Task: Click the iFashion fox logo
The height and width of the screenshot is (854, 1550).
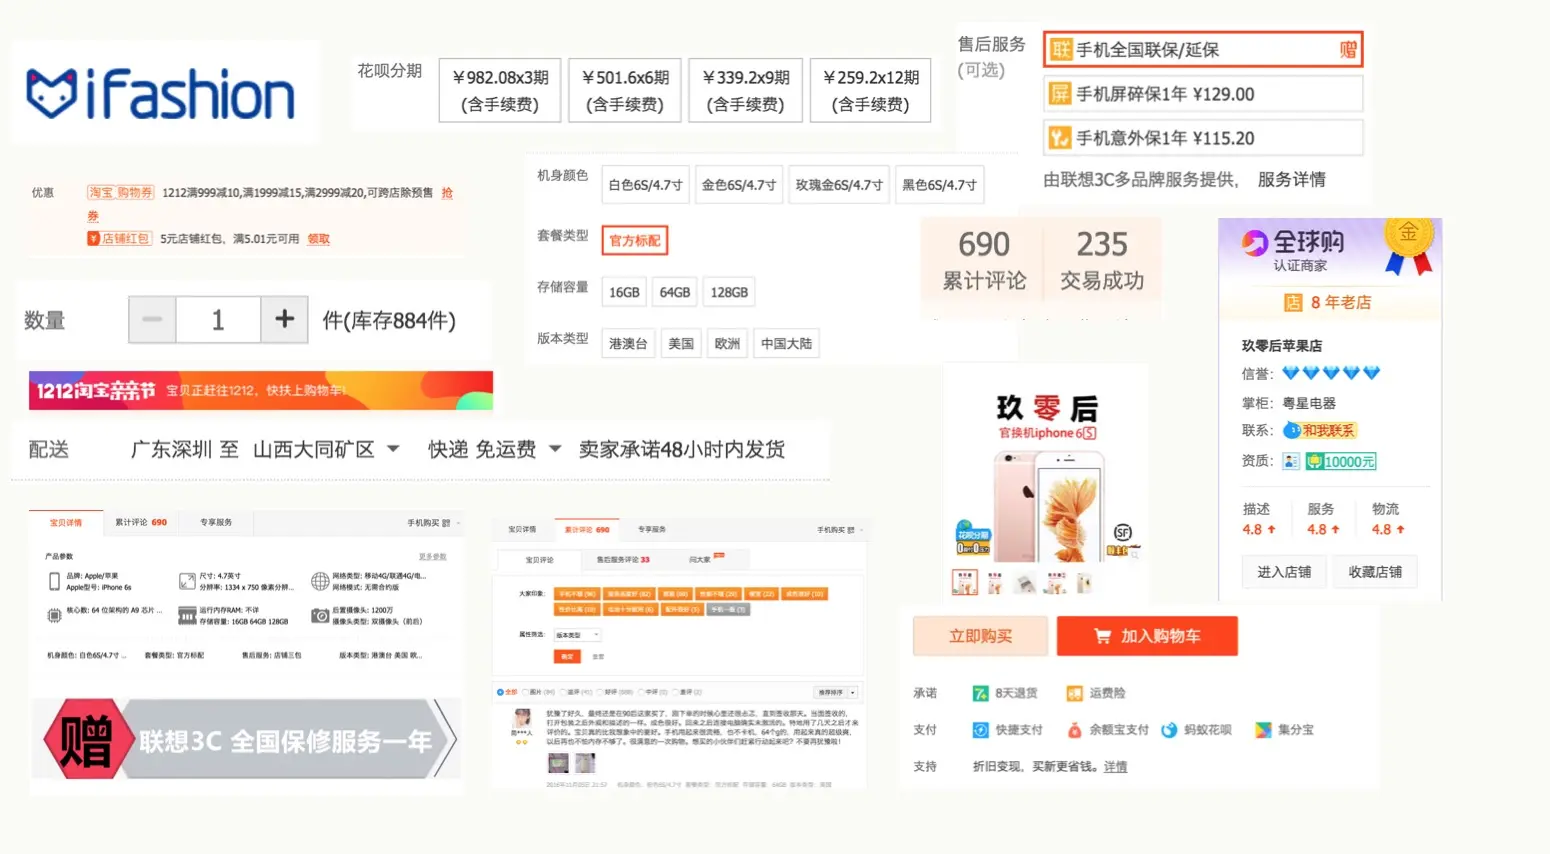Action: (51, 94)
